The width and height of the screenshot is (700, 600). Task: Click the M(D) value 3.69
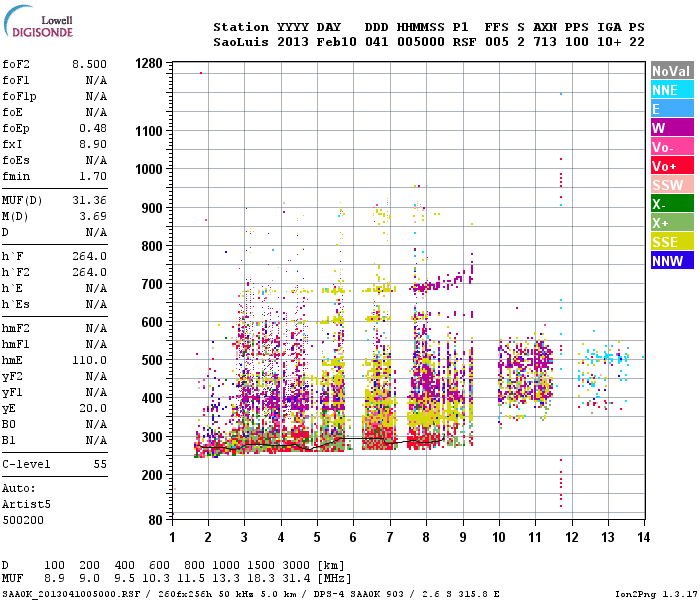coord(93,217)
